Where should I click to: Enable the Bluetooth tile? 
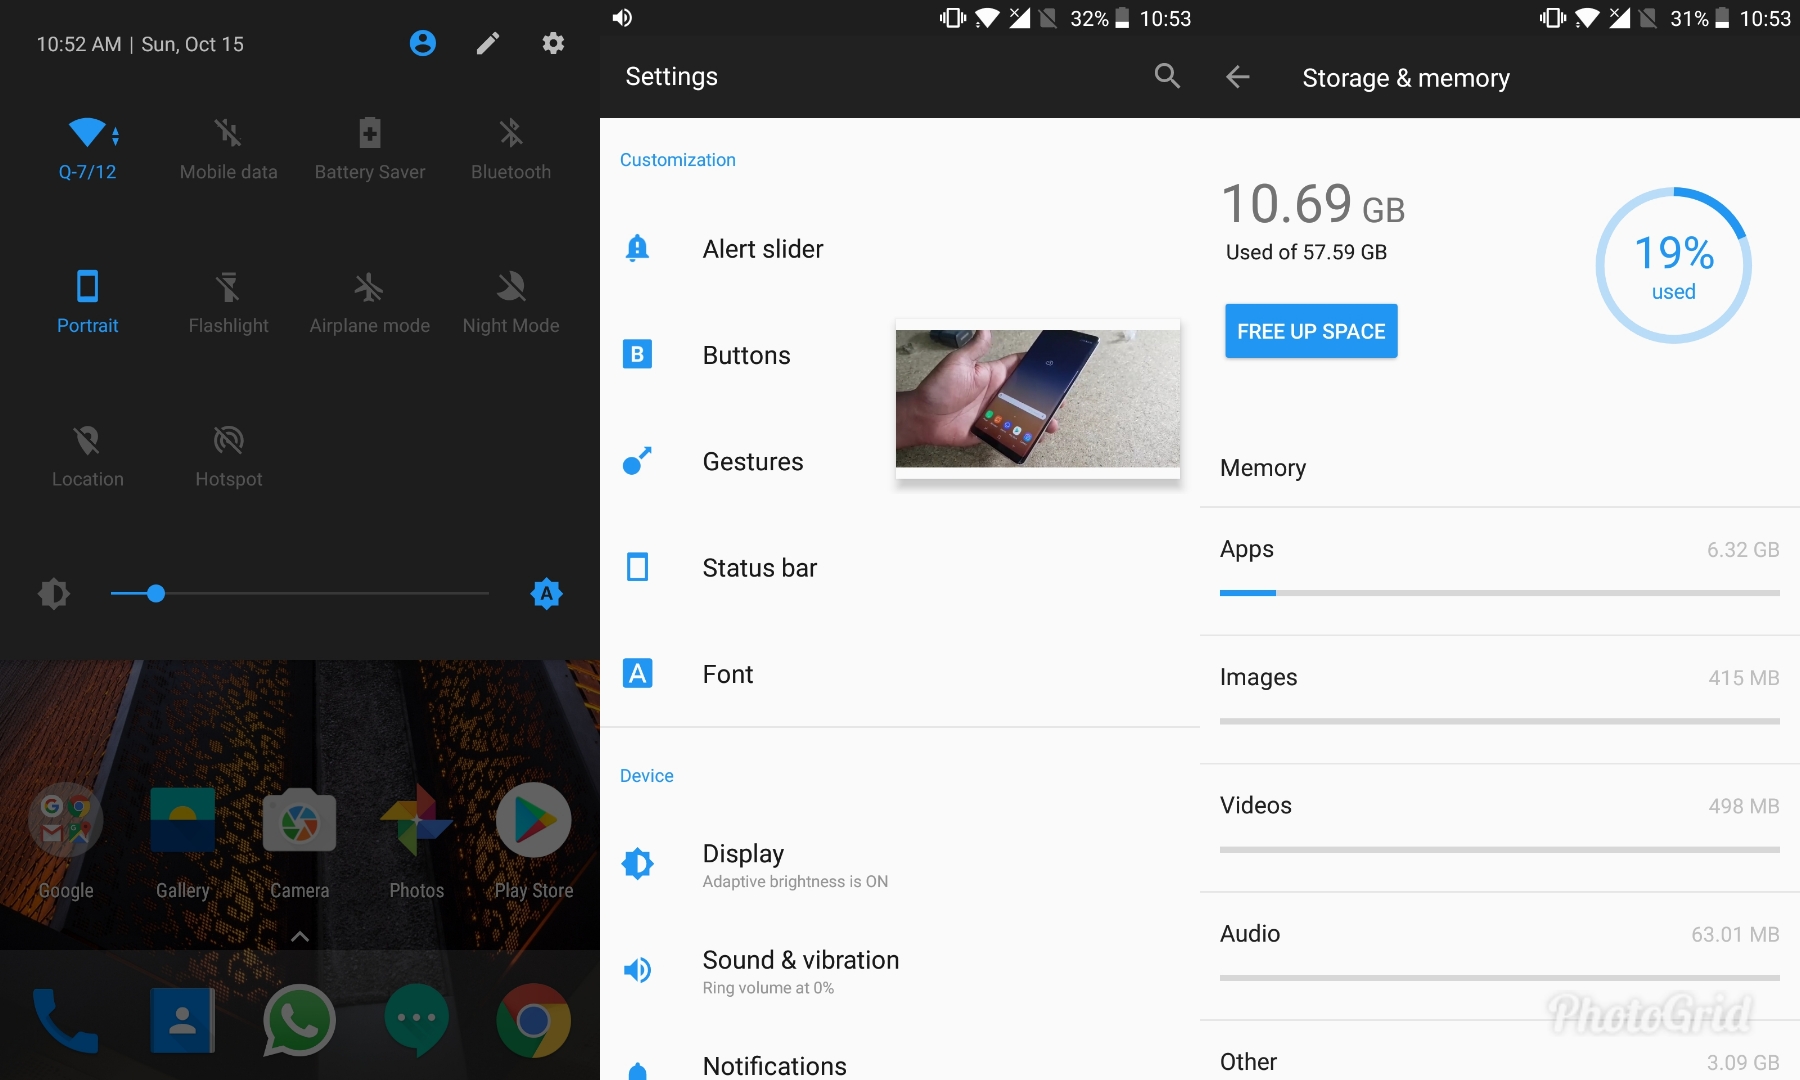511,133
